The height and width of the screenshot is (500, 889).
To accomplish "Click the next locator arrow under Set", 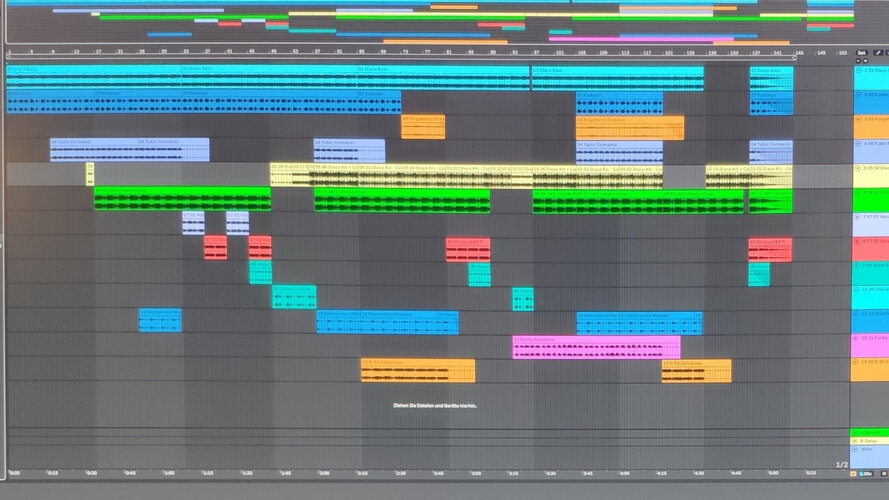I will [x=865, y=60].
